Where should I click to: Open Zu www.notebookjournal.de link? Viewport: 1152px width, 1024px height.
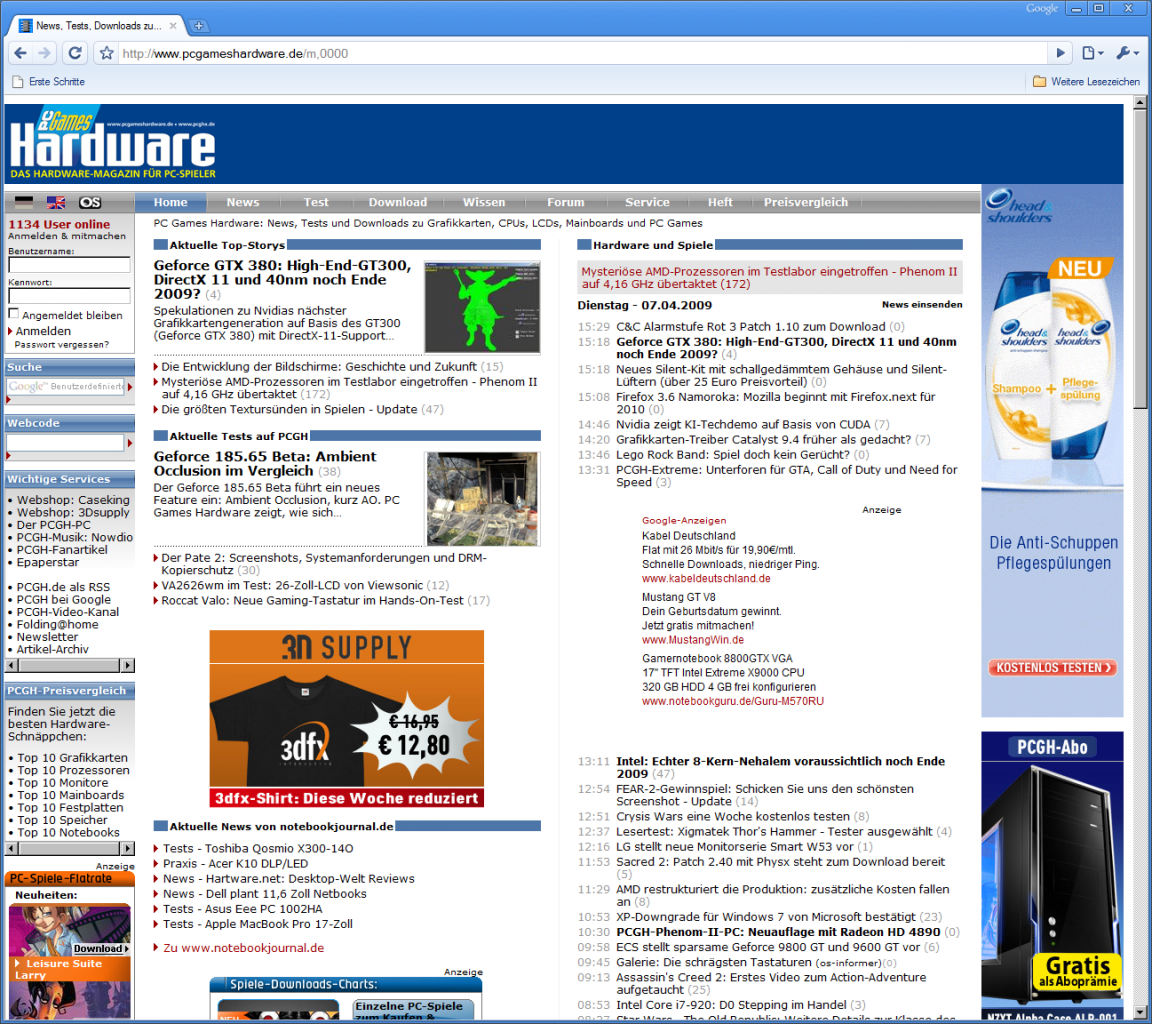coord(243,948)
